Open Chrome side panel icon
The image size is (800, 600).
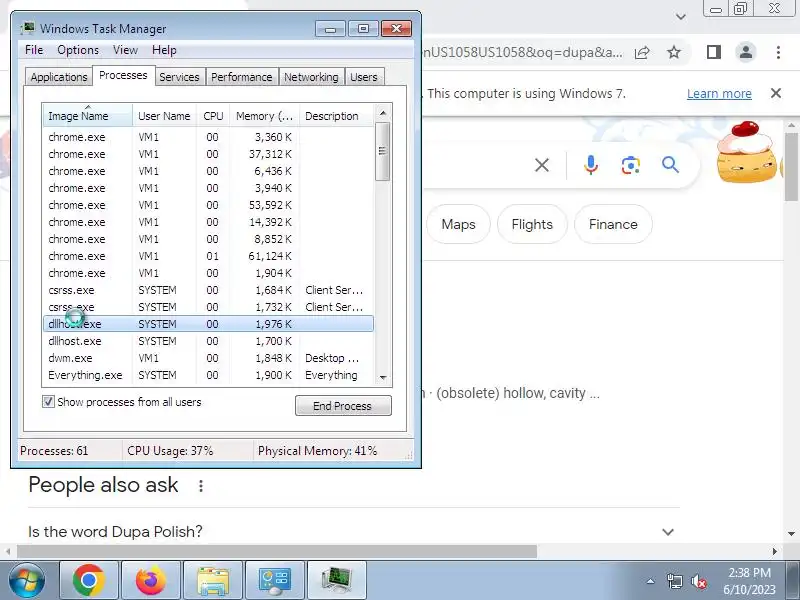(x=713, y=52)
